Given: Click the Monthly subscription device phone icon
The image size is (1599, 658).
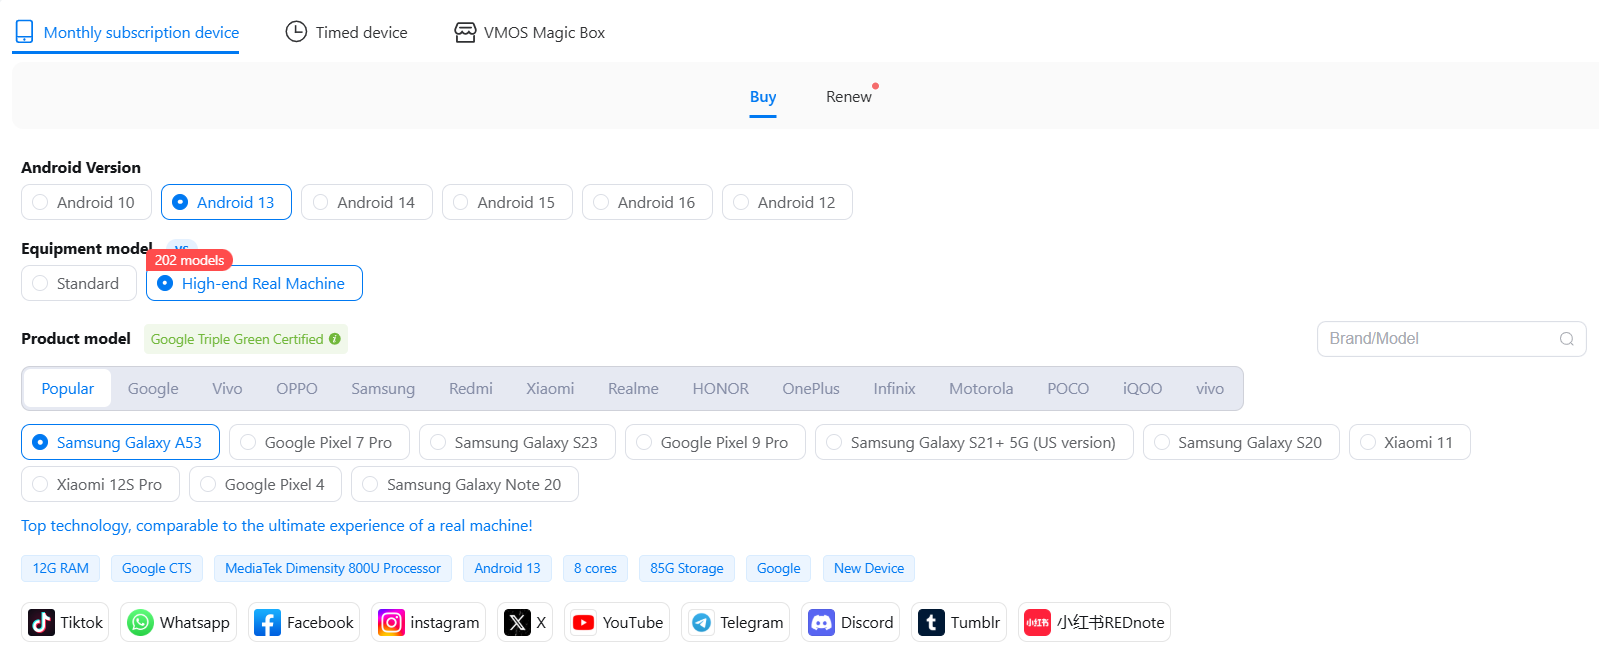Looking at the screenshot, I should click(x=24, y=32).
